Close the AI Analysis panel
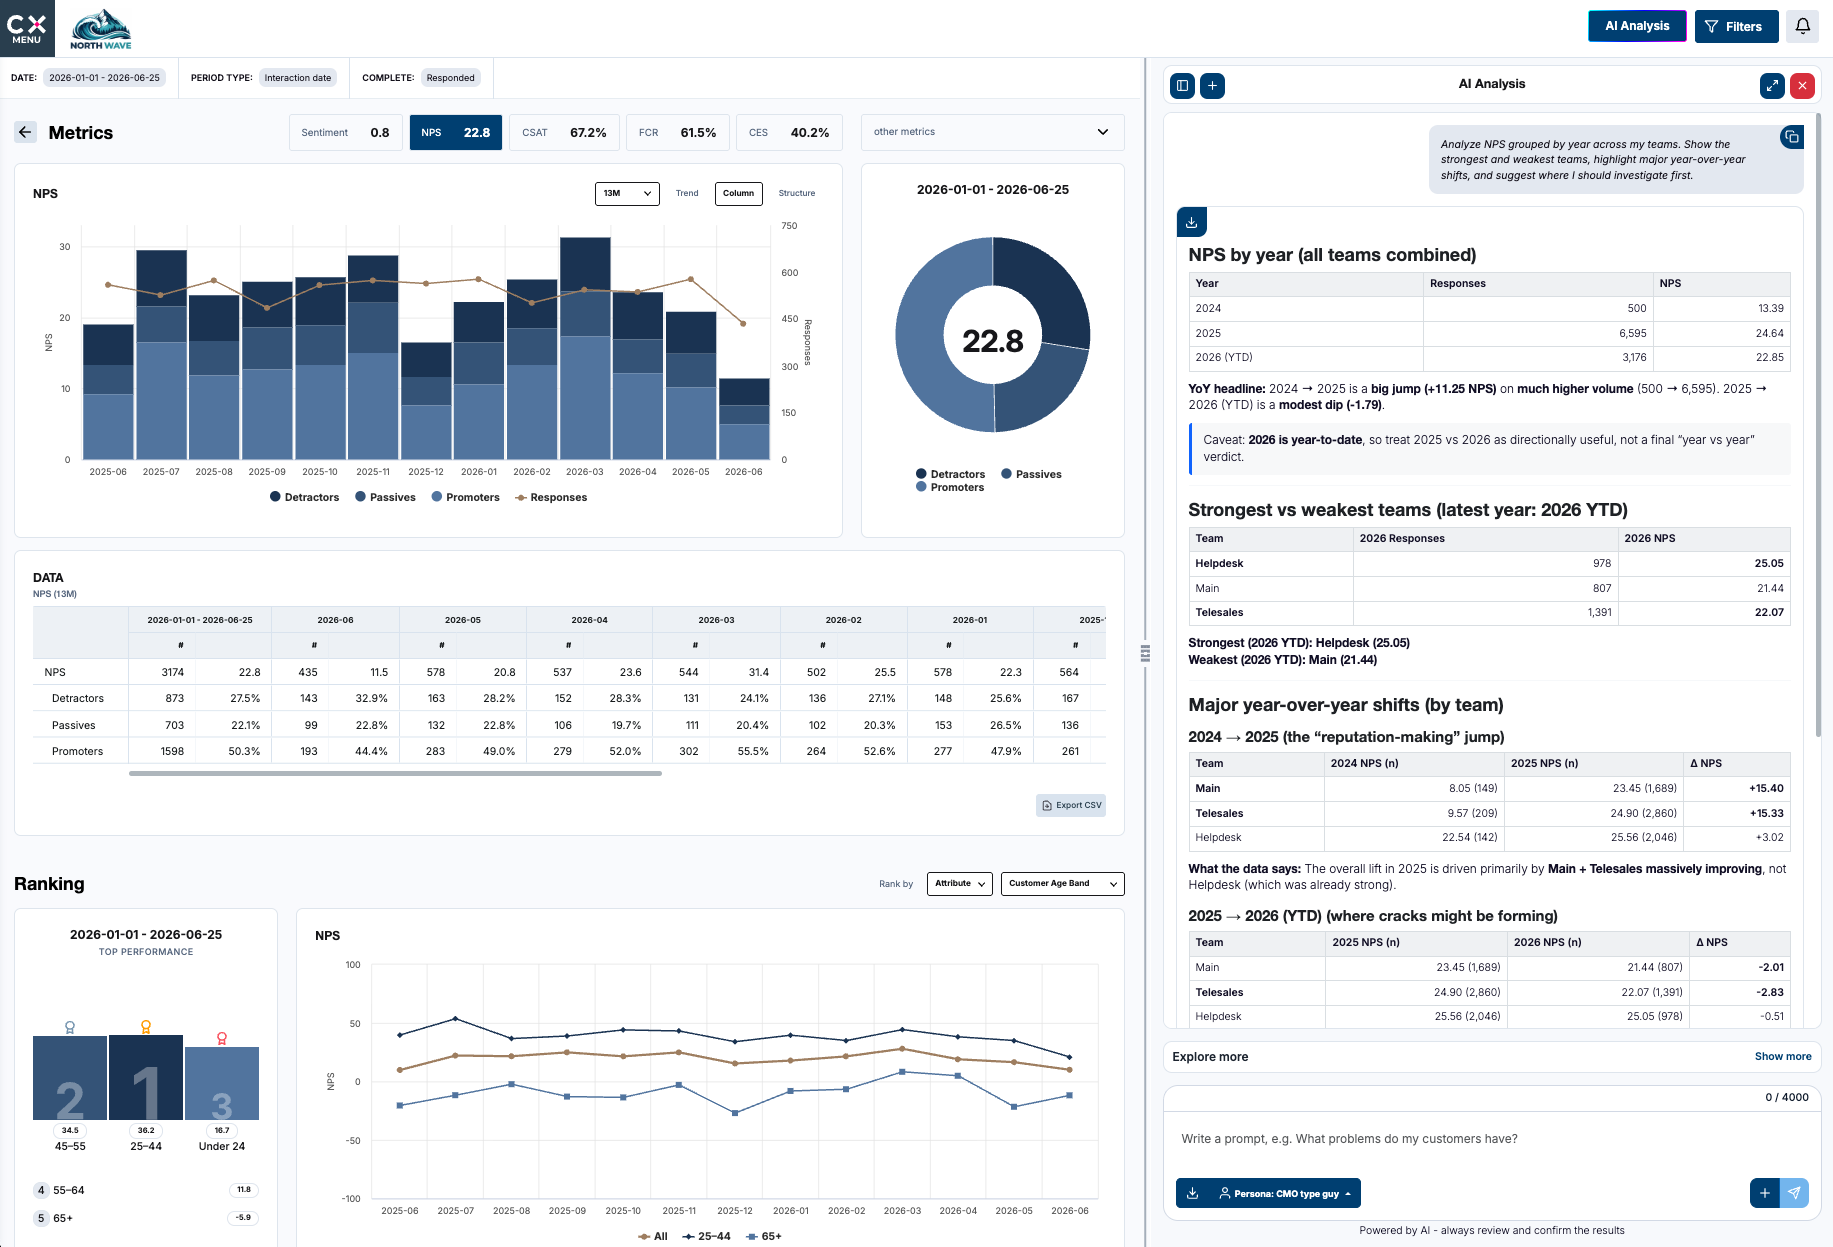This screenshot has width=1833, height=1247. point(1802,85)
